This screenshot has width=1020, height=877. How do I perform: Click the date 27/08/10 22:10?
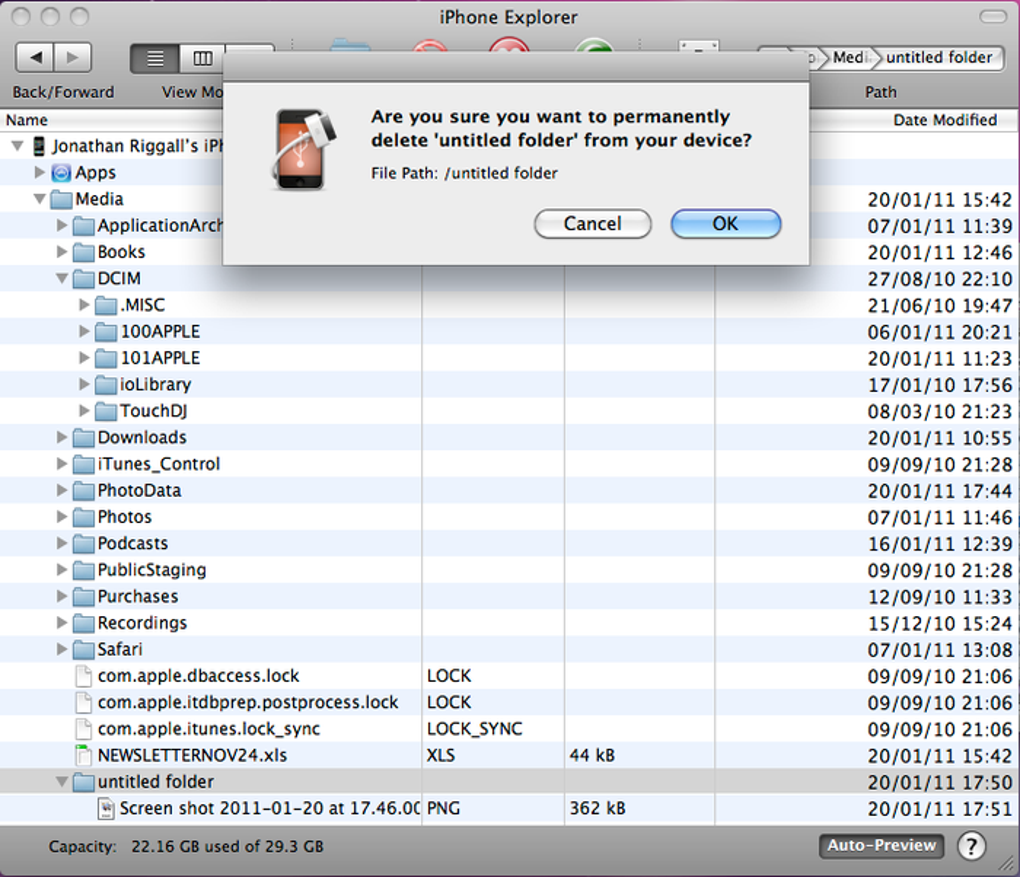point(939,278)
